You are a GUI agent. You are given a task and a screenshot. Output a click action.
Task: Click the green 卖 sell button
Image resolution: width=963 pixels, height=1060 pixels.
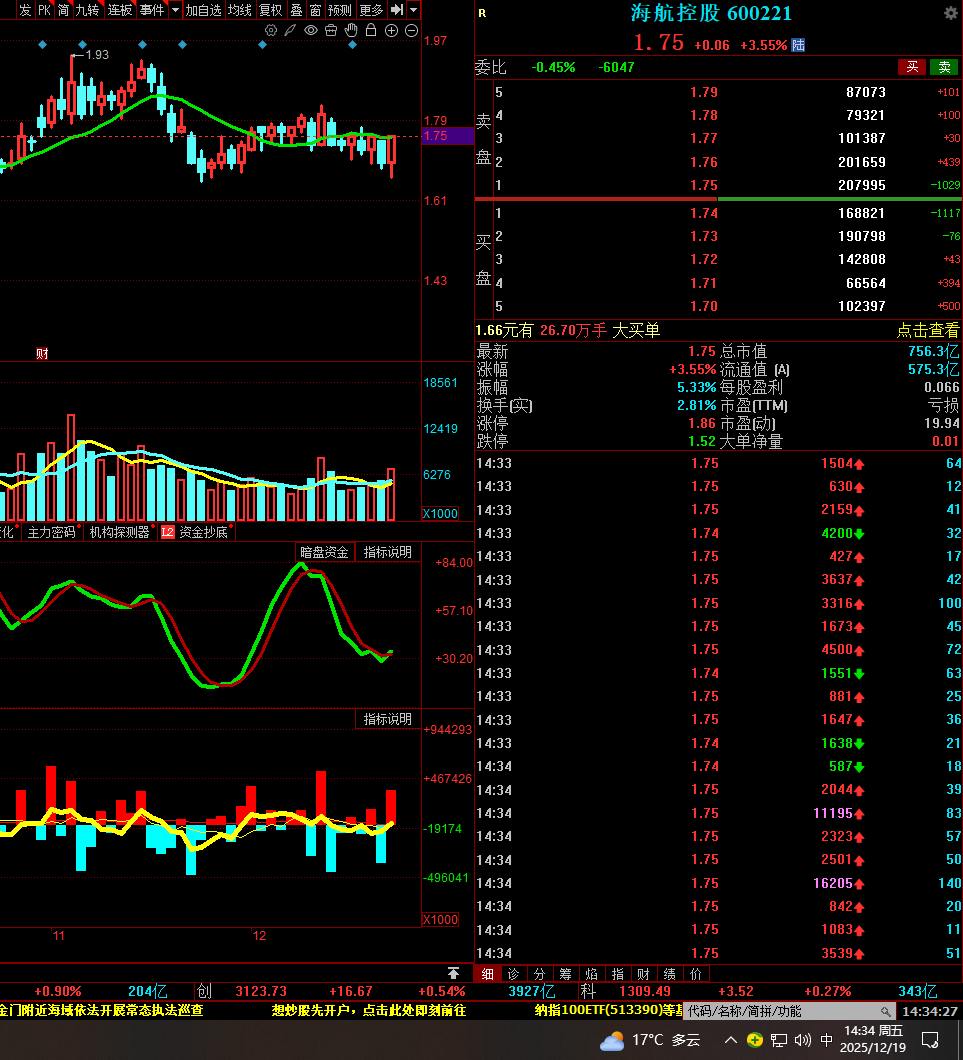coord(944,66)
